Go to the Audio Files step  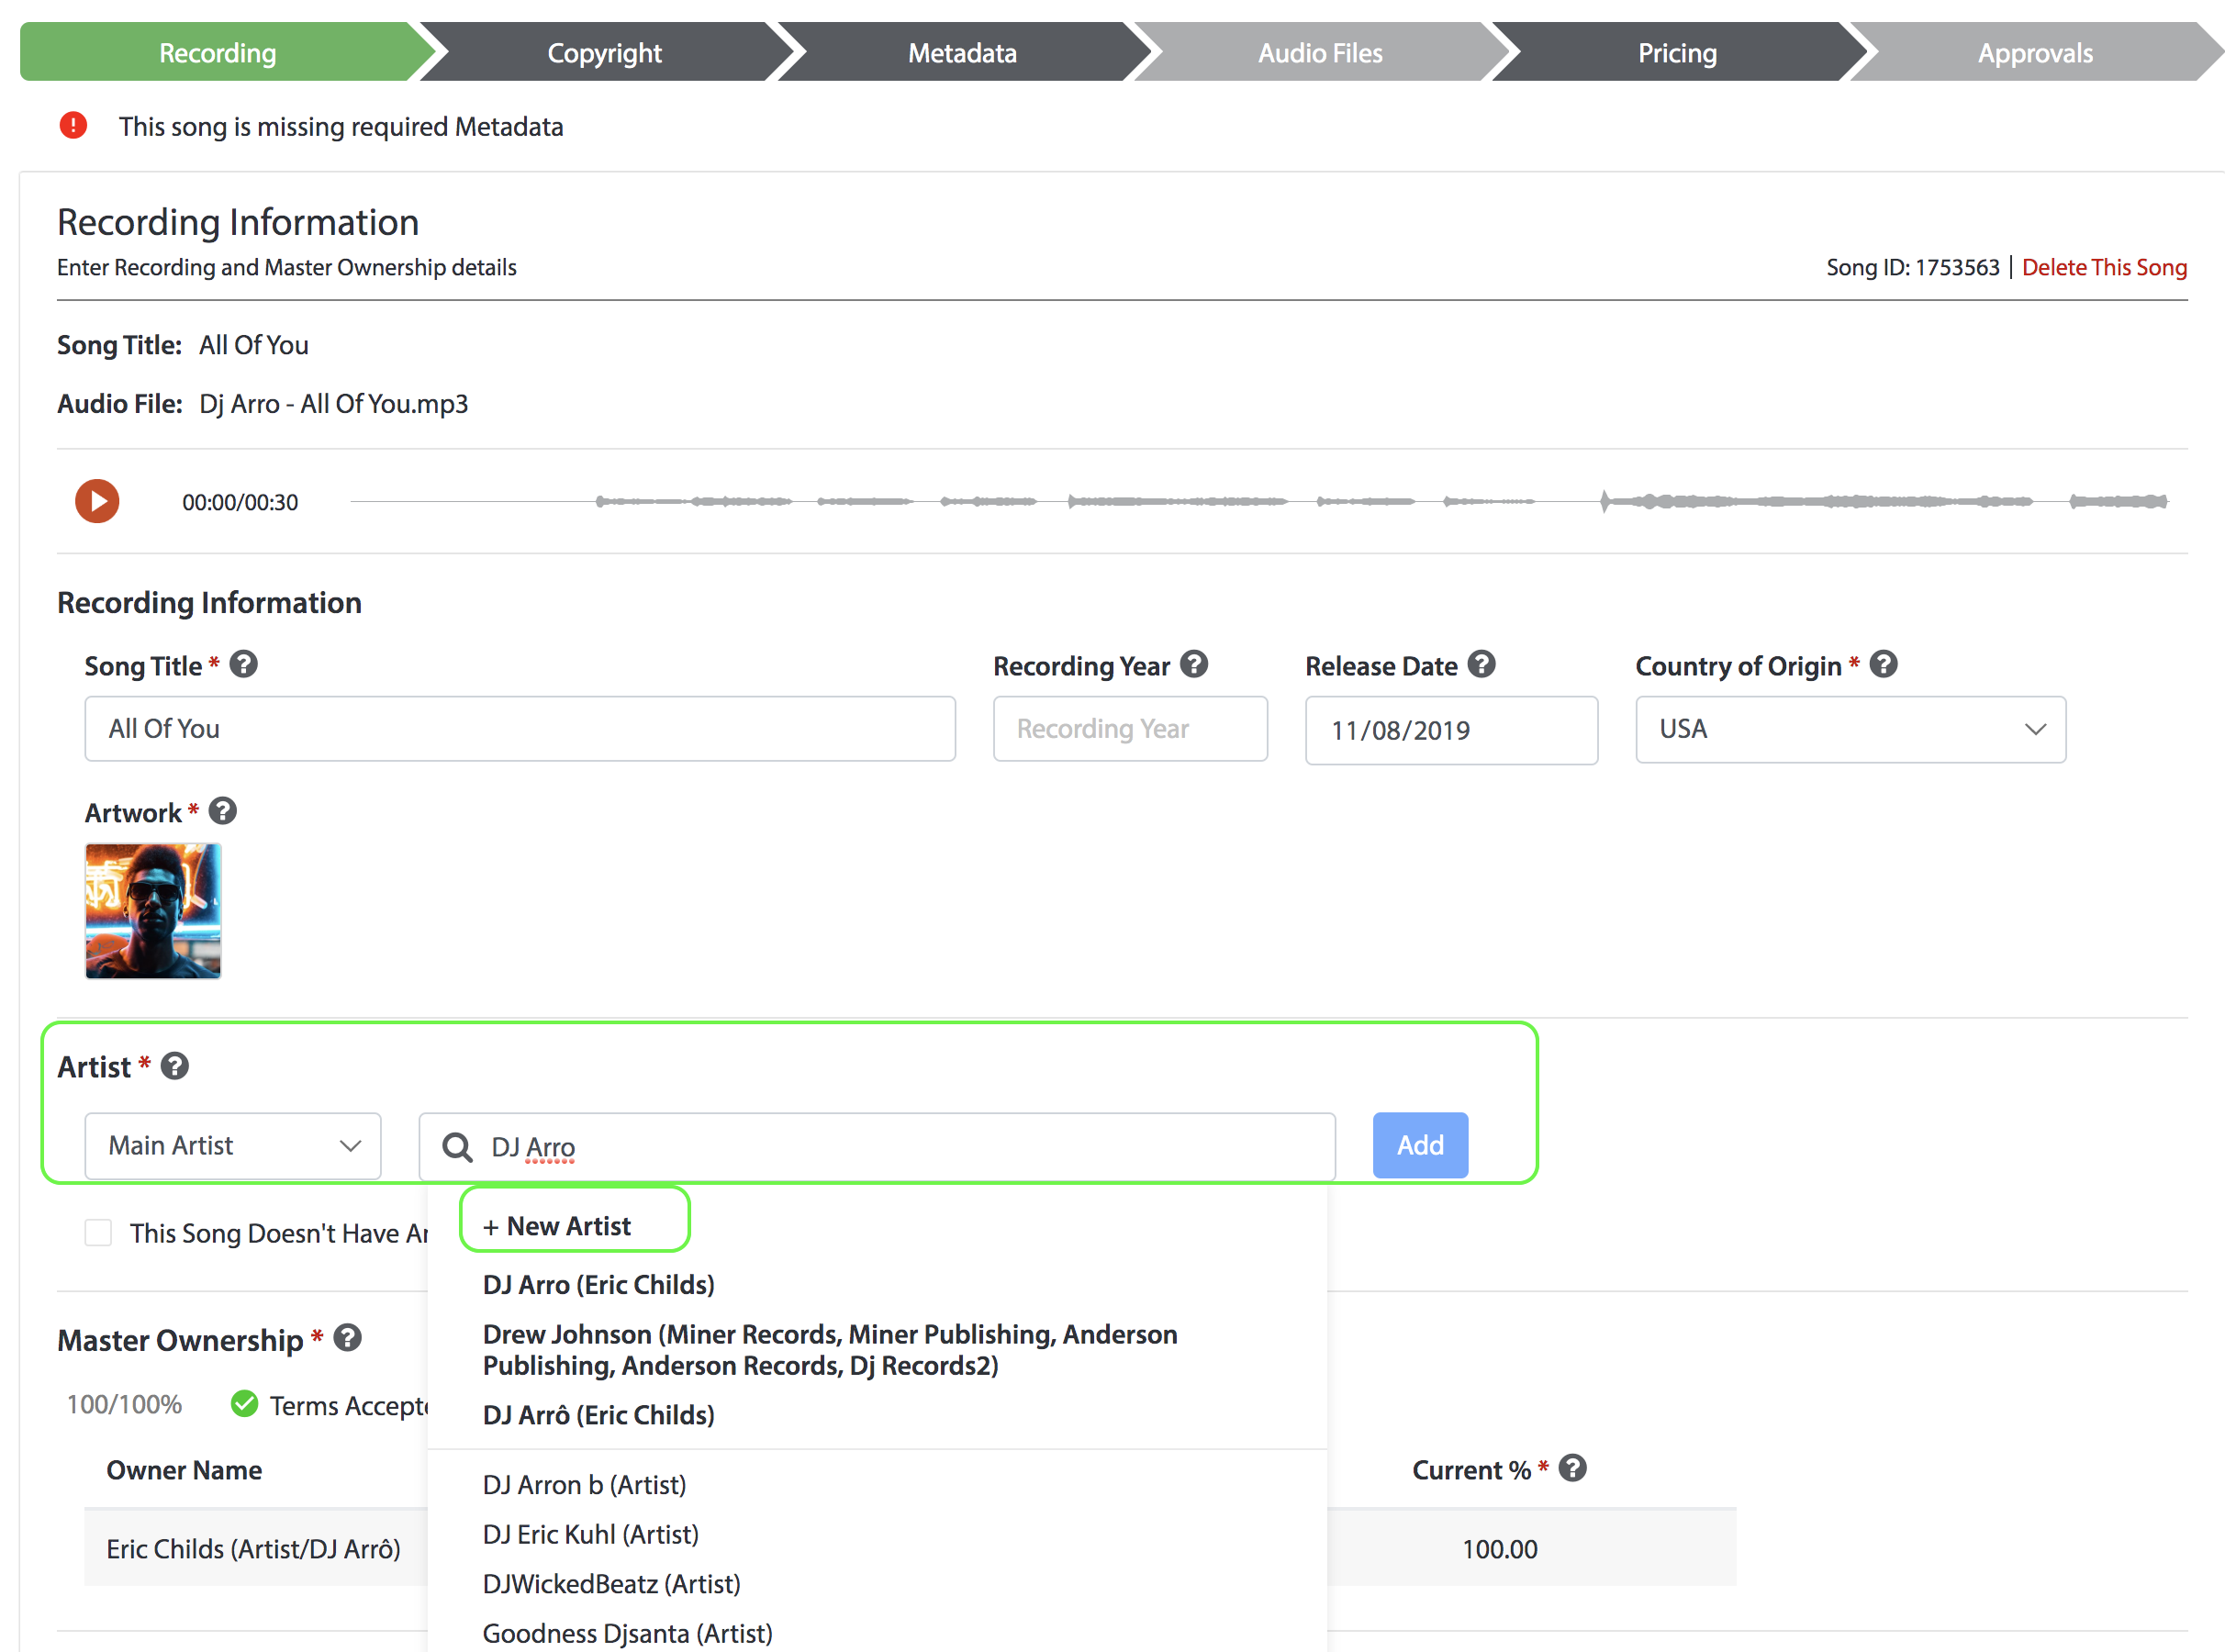click(1320, 52)
